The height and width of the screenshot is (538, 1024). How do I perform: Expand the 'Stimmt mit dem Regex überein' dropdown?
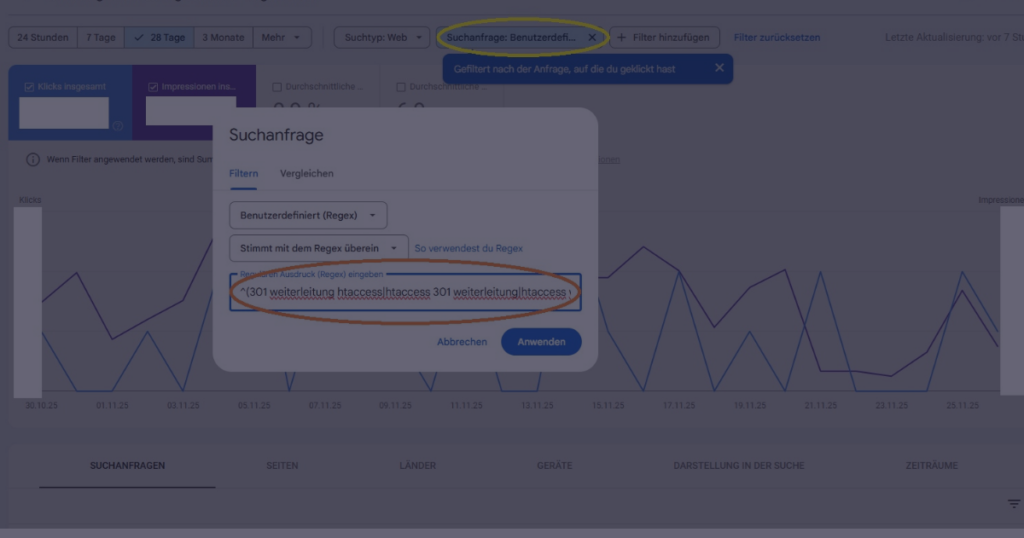[x=319, y=248]
